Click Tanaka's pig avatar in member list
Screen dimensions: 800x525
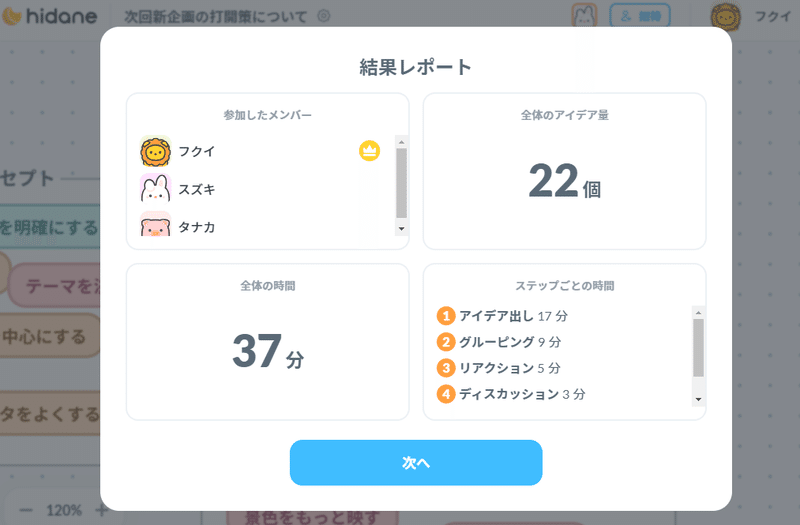click(x=155, y=226)
